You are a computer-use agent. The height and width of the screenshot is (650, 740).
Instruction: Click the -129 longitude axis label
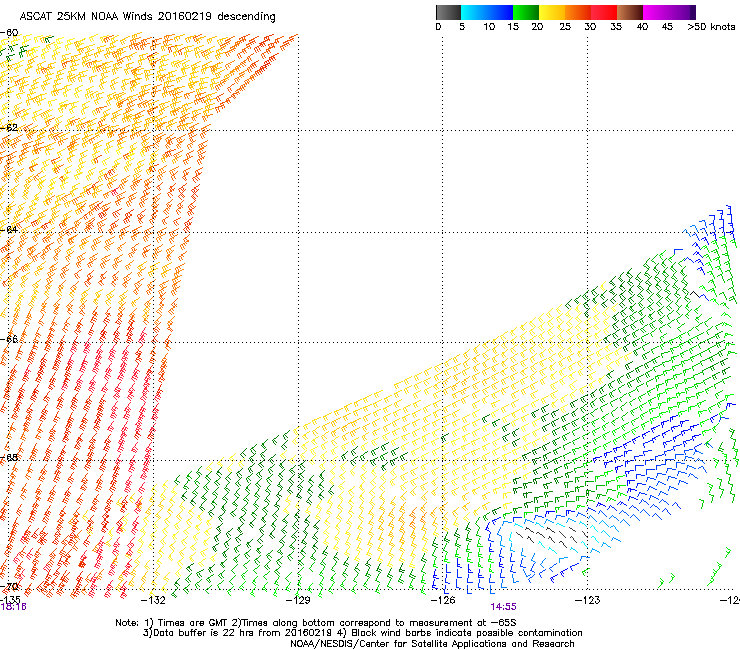click(298, 600)
